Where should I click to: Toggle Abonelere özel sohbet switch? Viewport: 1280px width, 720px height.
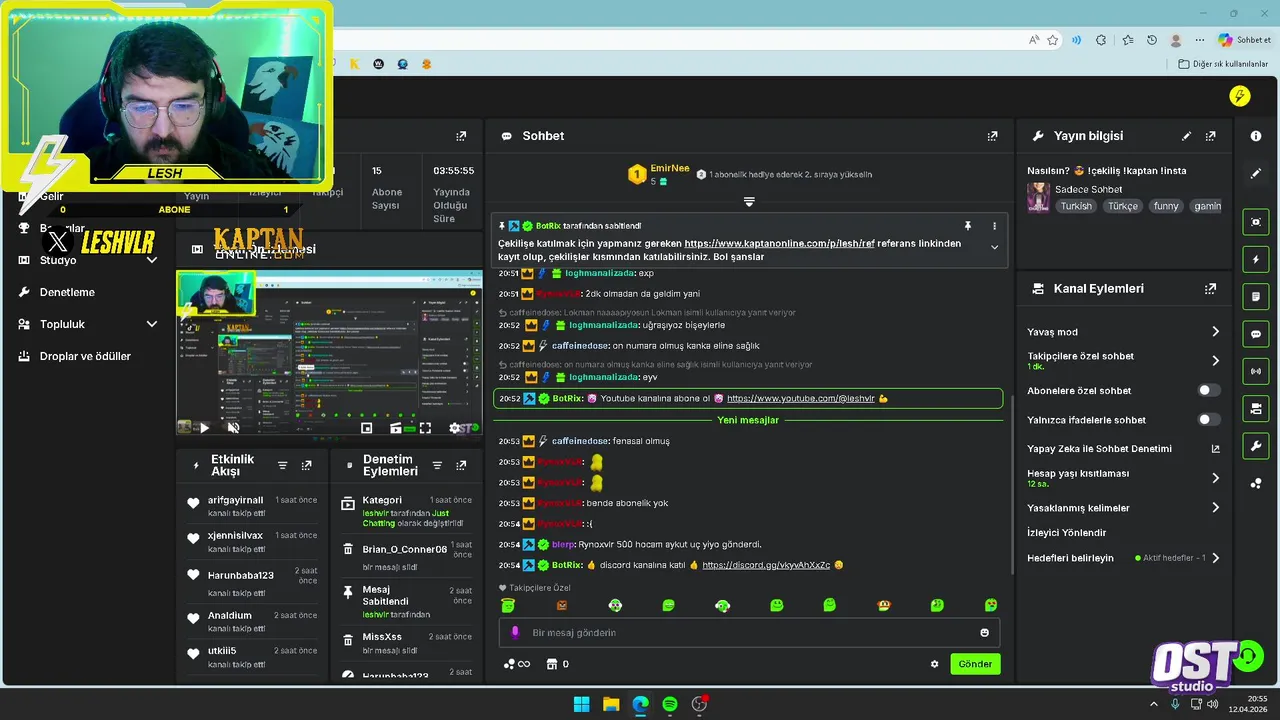point(1209,390)
